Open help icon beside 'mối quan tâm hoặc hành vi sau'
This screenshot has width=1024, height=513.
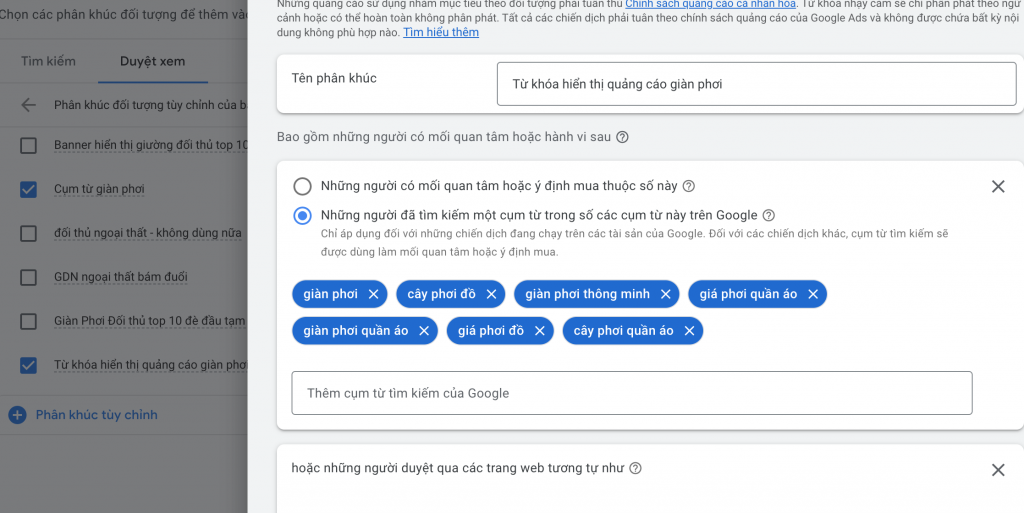(x=622, y=137)
